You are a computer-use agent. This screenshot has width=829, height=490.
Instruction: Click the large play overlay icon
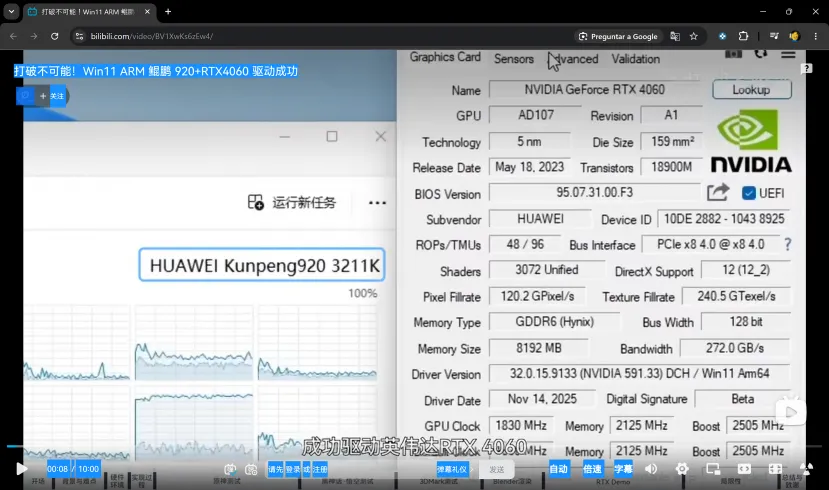click(790, 412)
